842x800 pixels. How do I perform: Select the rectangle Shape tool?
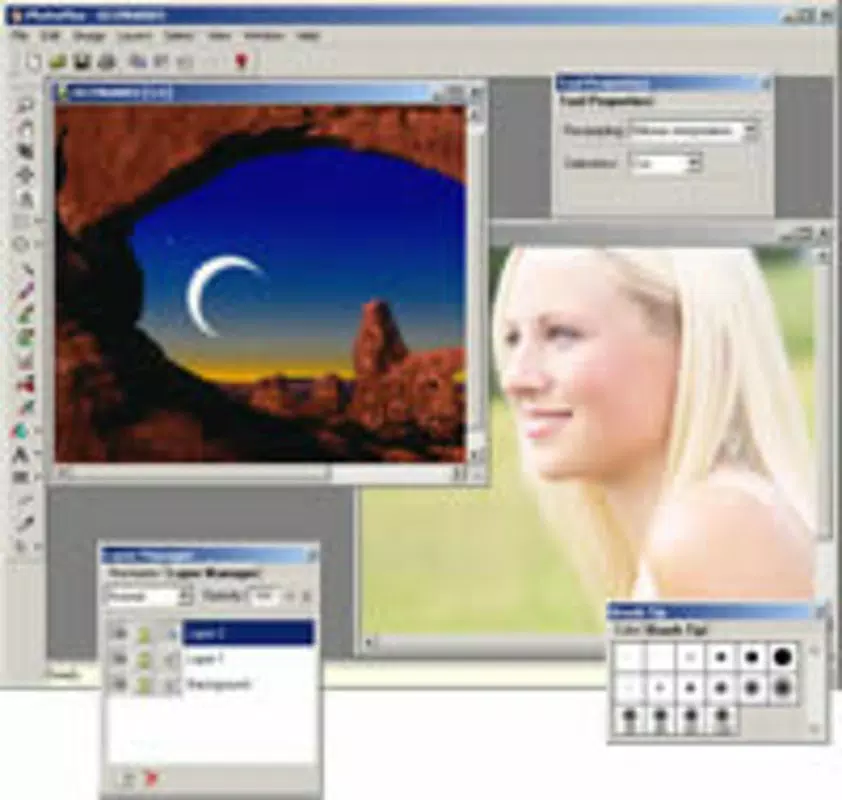[x=21, y=477]
